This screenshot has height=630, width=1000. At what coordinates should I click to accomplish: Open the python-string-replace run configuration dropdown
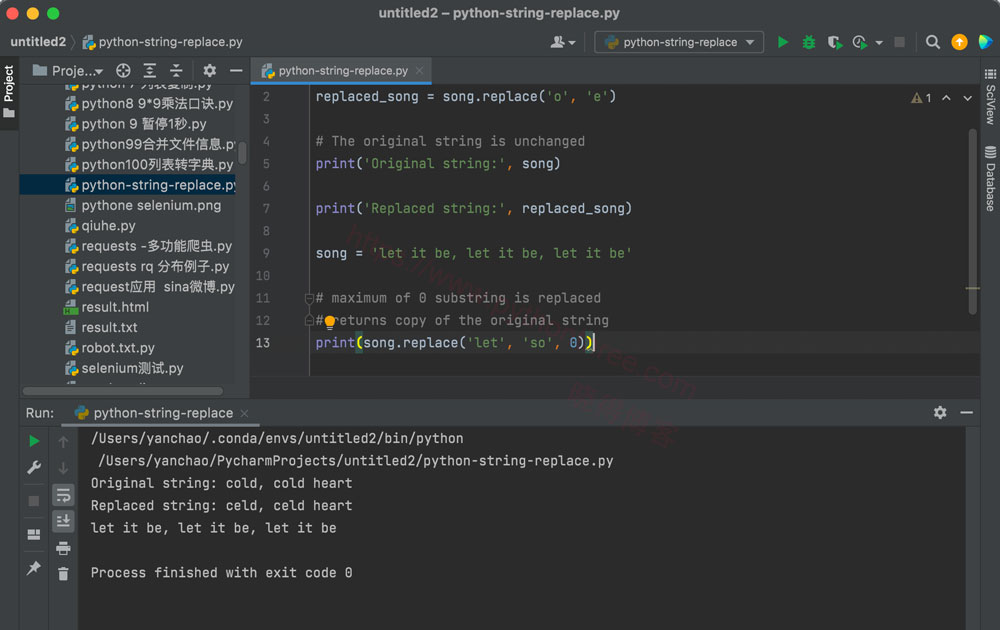coord(679,42)
